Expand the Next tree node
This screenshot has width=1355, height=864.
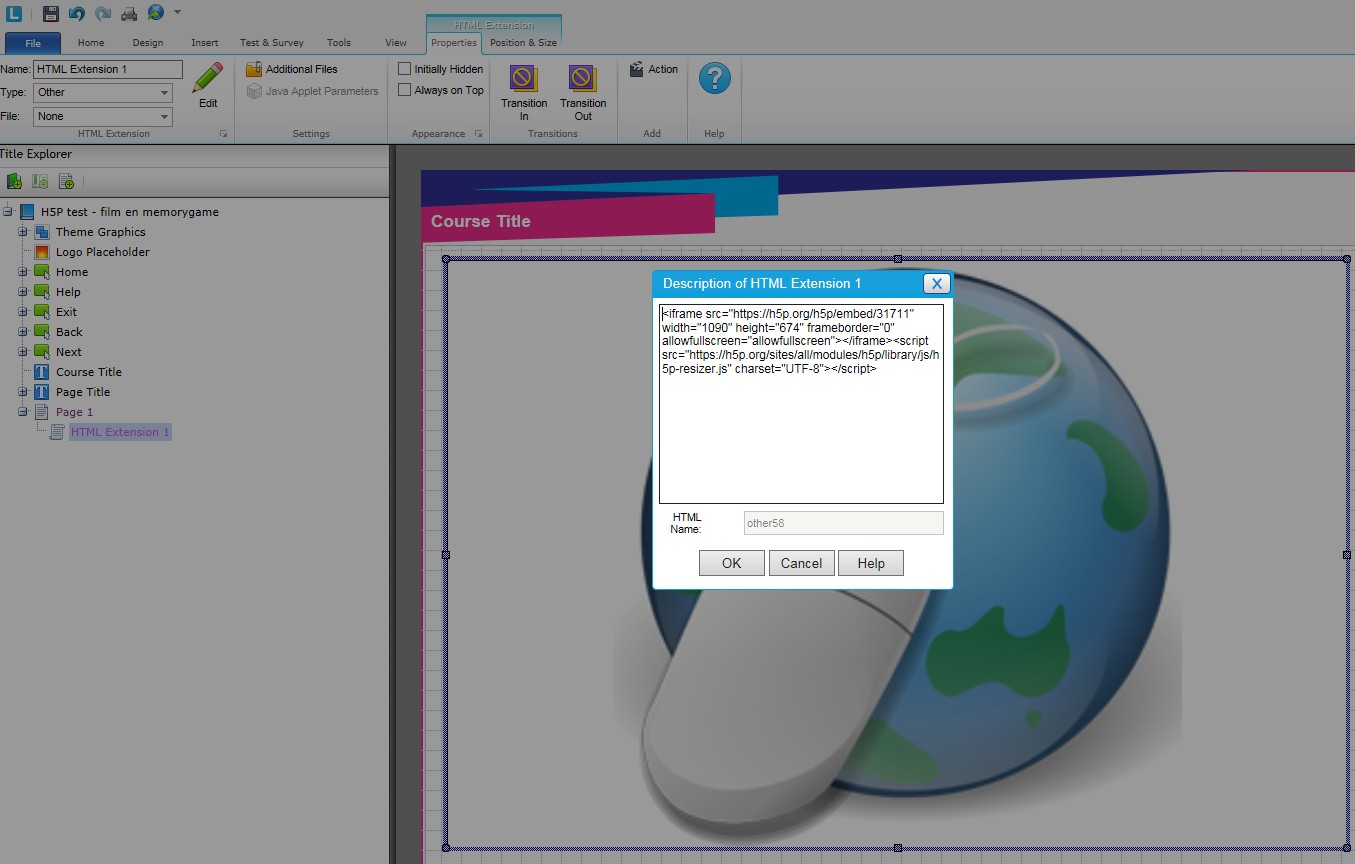23,352
